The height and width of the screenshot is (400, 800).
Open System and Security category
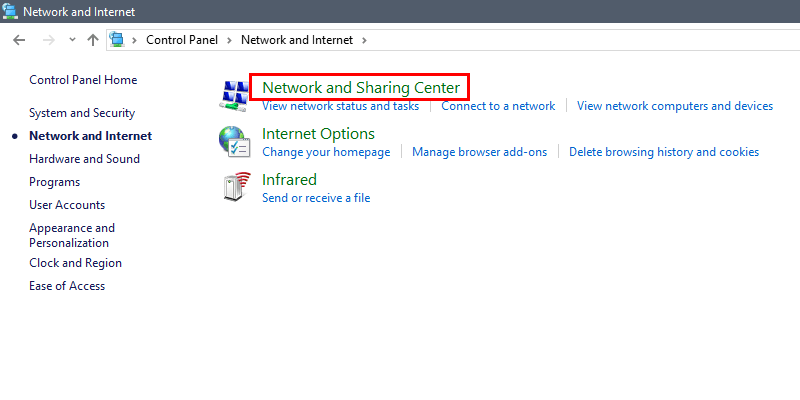click(82, 113)
